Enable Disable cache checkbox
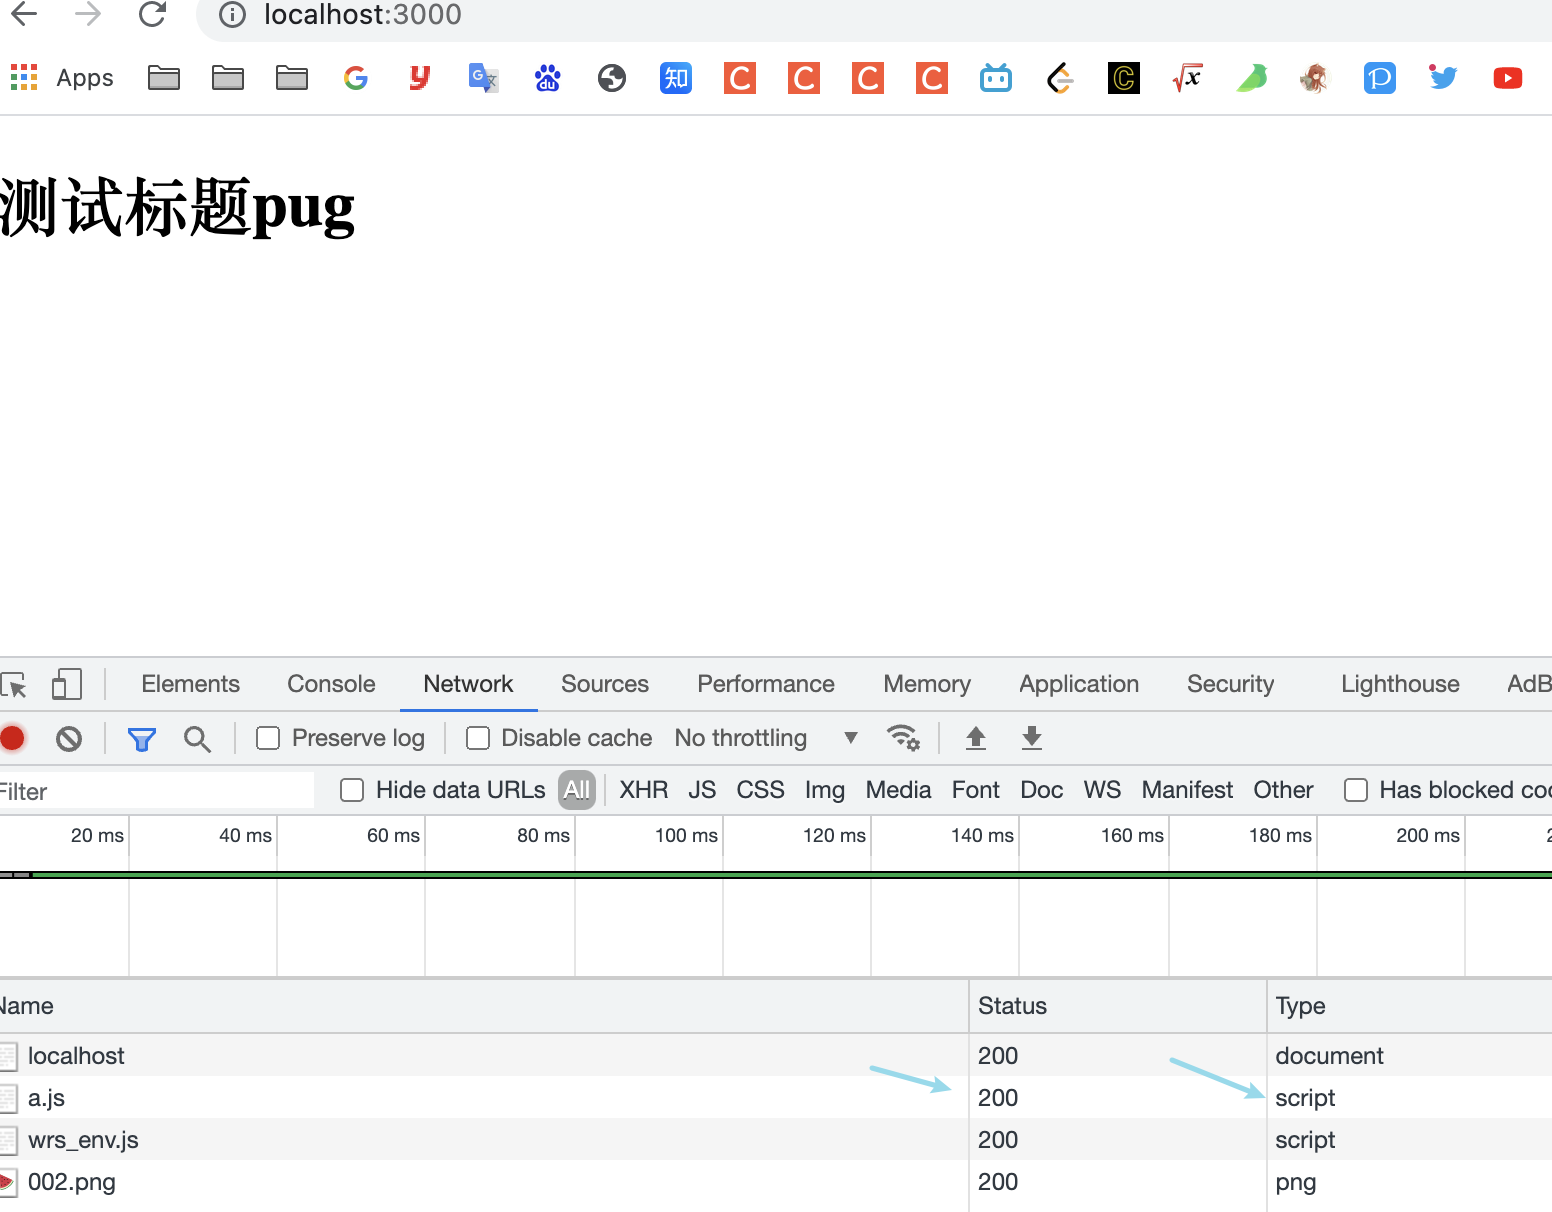This screenshot has height=1212, width=1552. click(478, 738)
